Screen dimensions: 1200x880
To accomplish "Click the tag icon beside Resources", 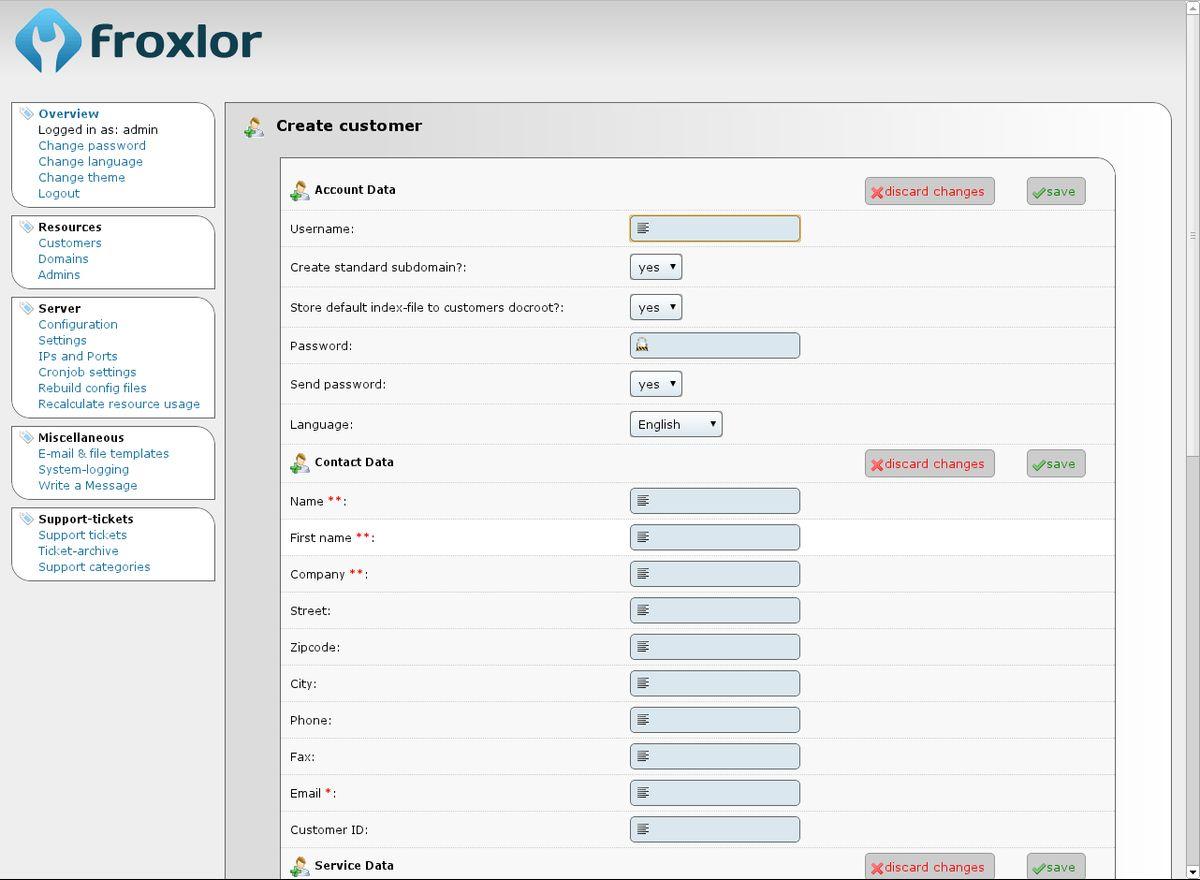I will click(28, 226).
